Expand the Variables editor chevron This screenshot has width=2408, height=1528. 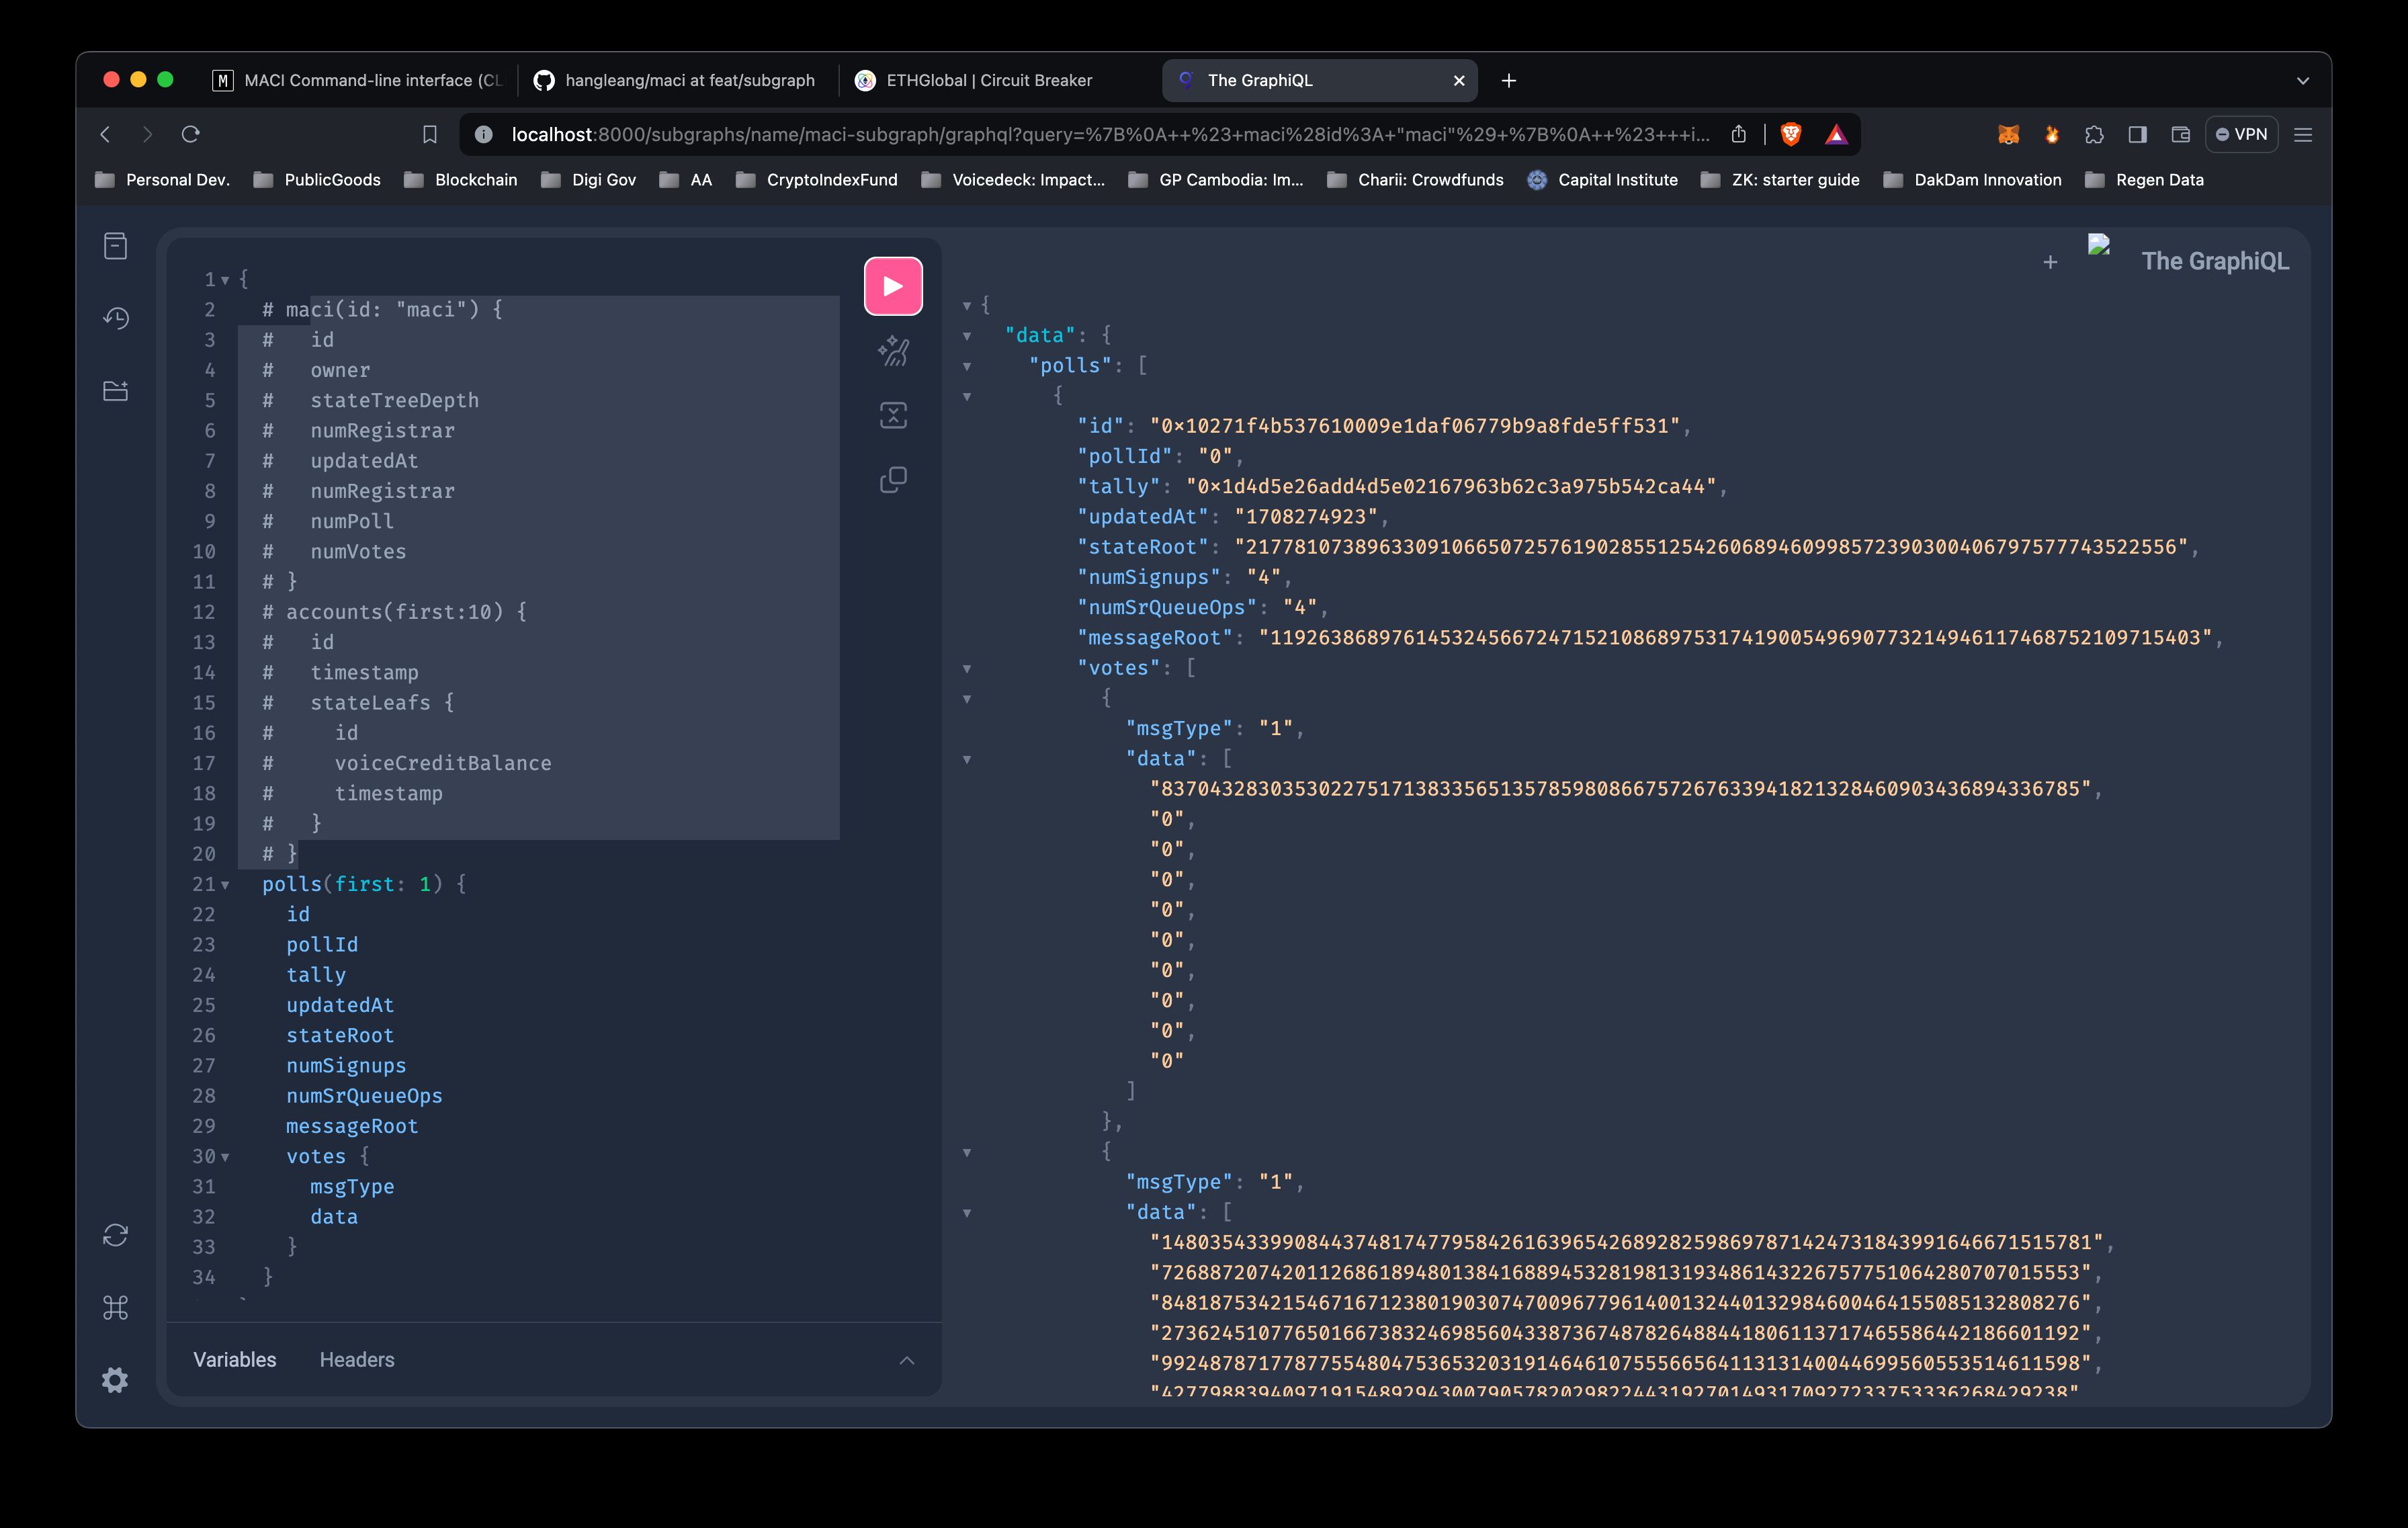click(x=907, y=1360)
